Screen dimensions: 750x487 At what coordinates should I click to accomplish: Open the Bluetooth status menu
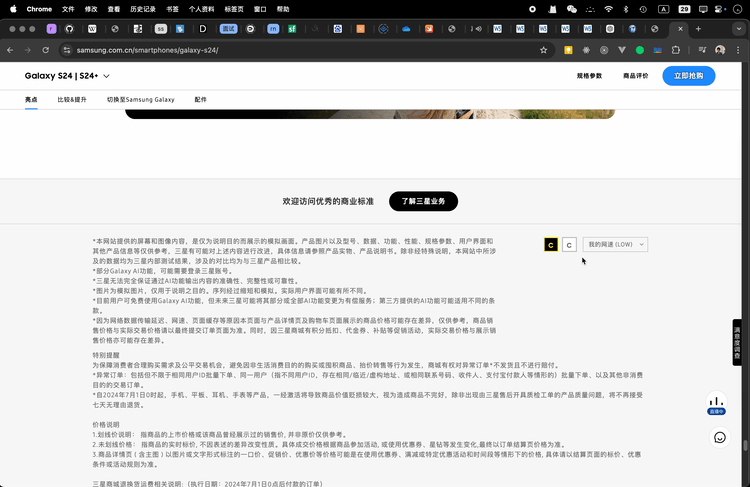point(626,9)
